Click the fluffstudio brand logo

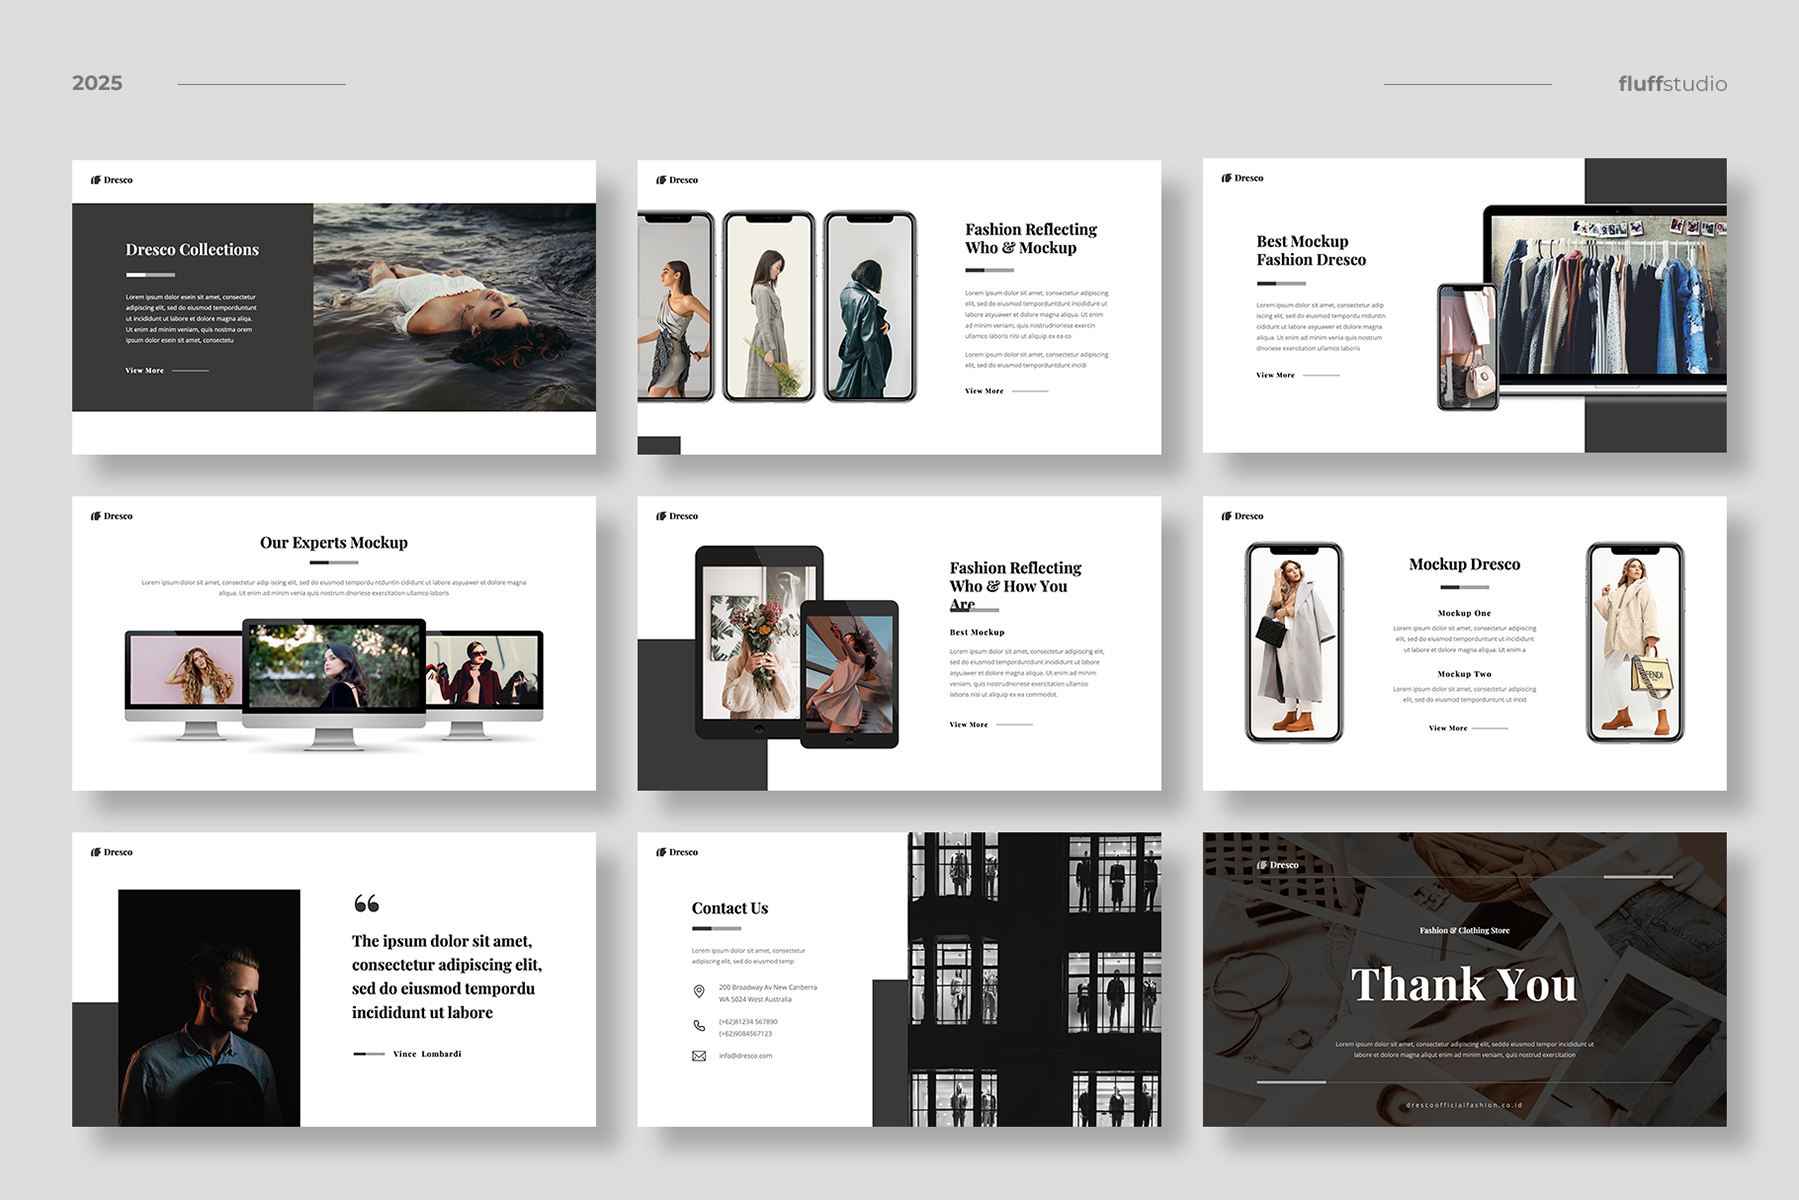click(1672, 84)
